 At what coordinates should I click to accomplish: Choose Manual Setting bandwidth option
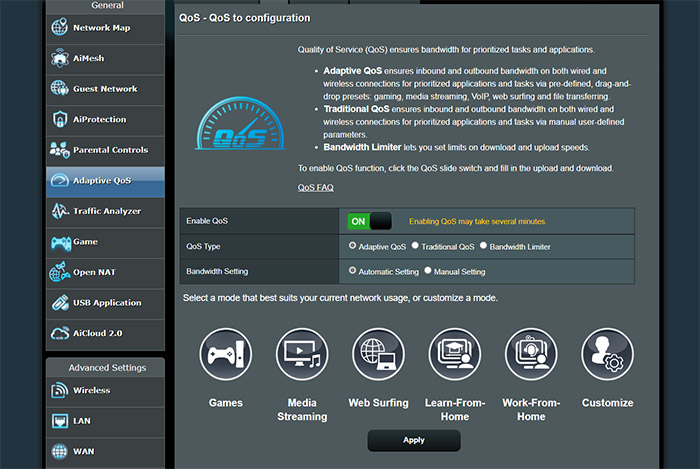pyautogui.click(x=428, y=270)
